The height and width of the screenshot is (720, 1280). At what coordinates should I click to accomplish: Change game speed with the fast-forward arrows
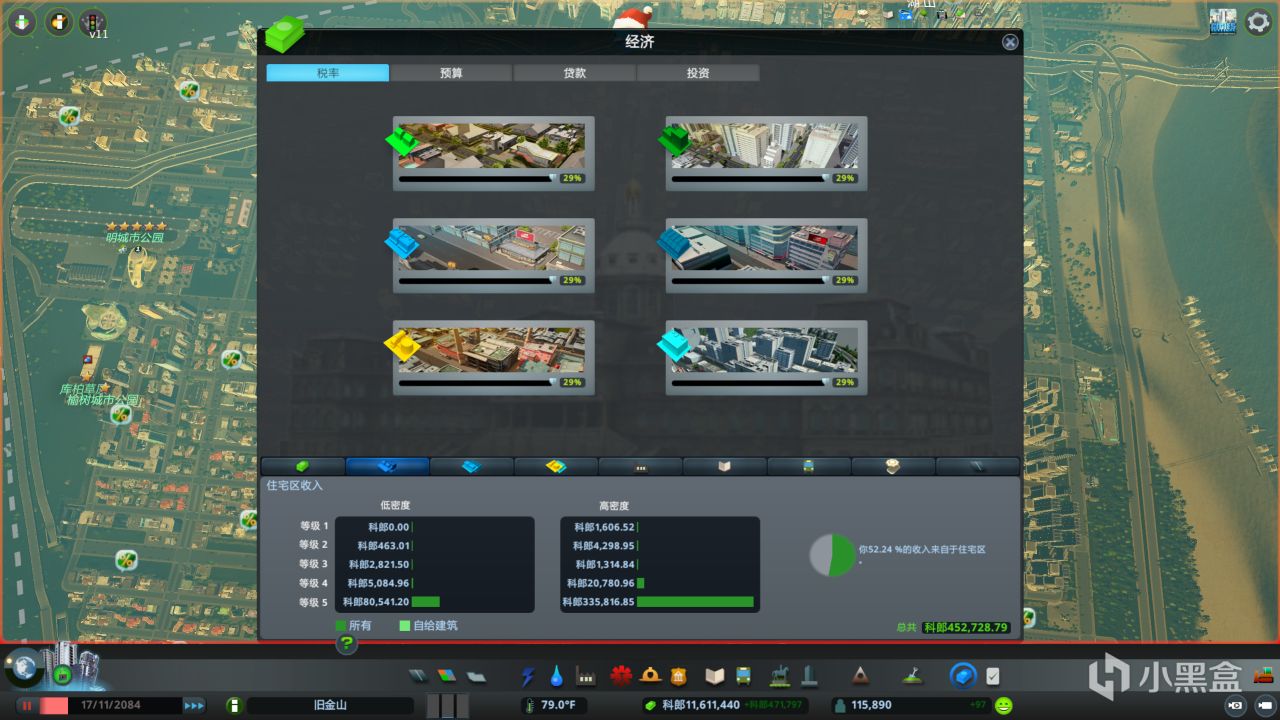coord(194,705)
